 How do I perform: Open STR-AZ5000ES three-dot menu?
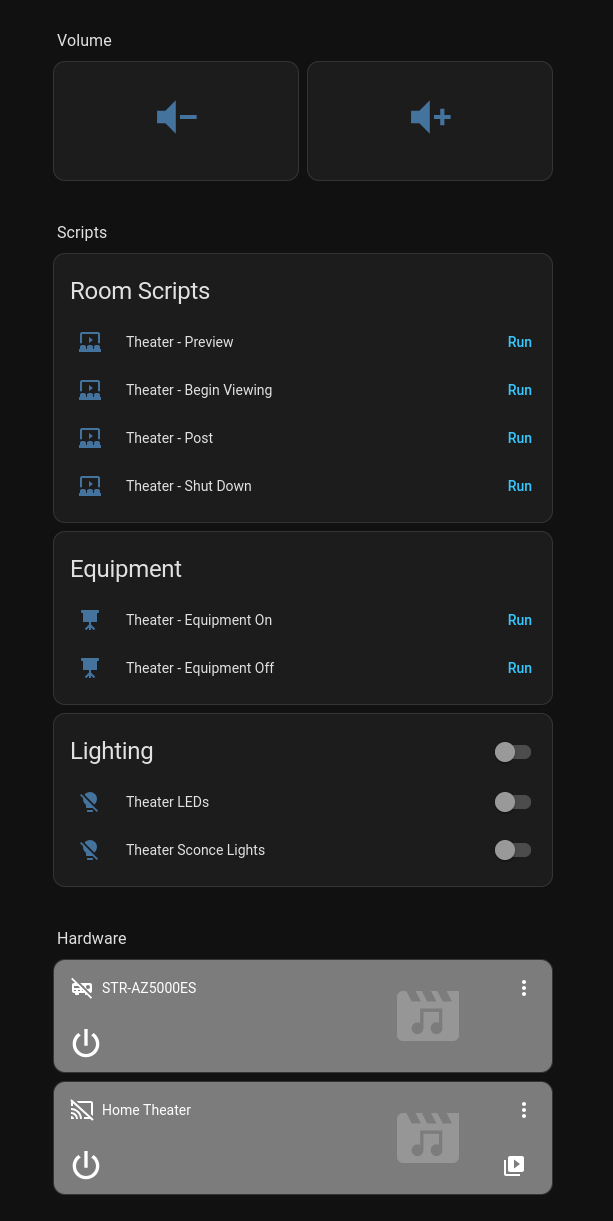point(523,988)
